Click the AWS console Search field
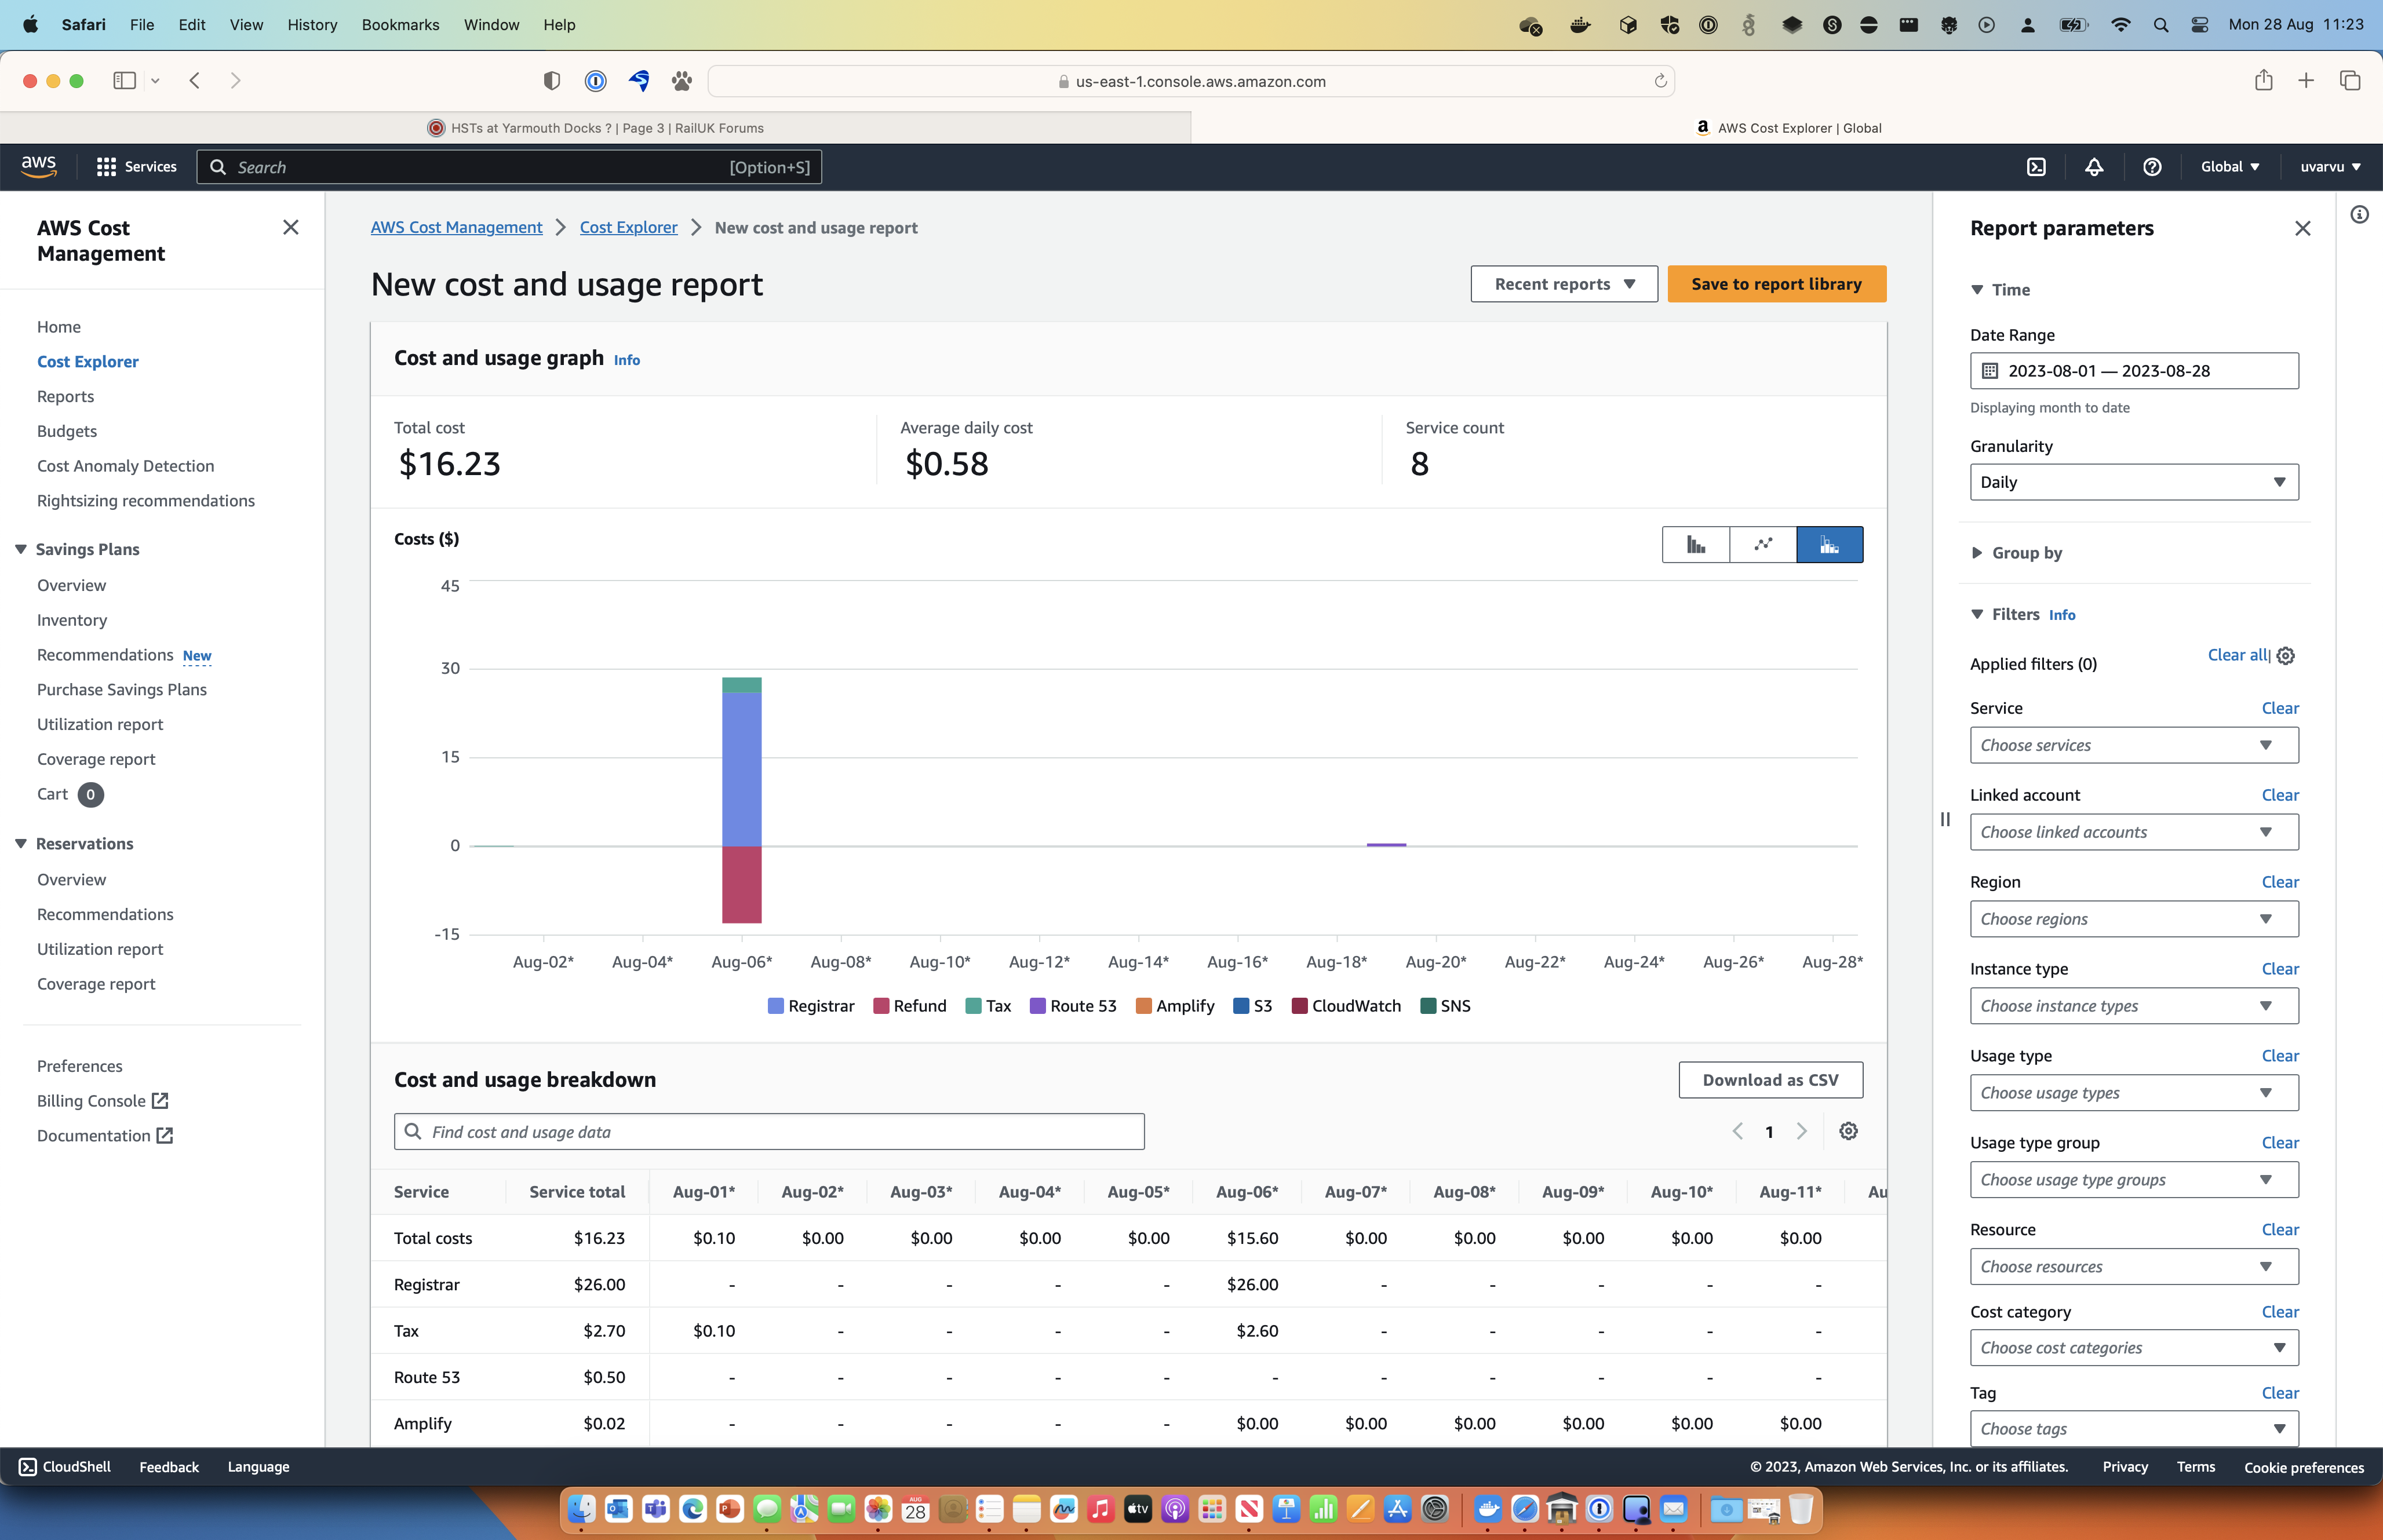This screenshot has width=2383, height=1540. (x=509, y=167)
